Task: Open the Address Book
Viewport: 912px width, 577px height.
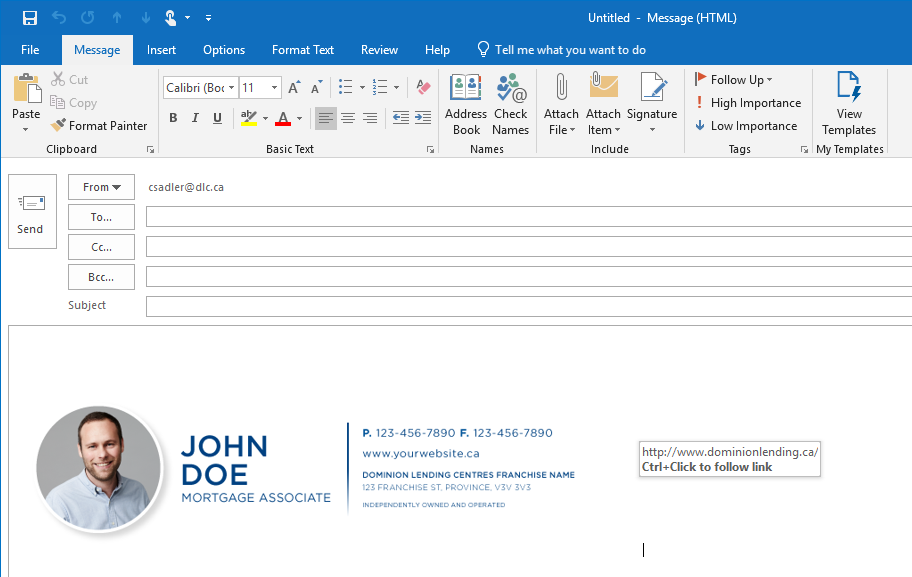Action: coord(466,105)
